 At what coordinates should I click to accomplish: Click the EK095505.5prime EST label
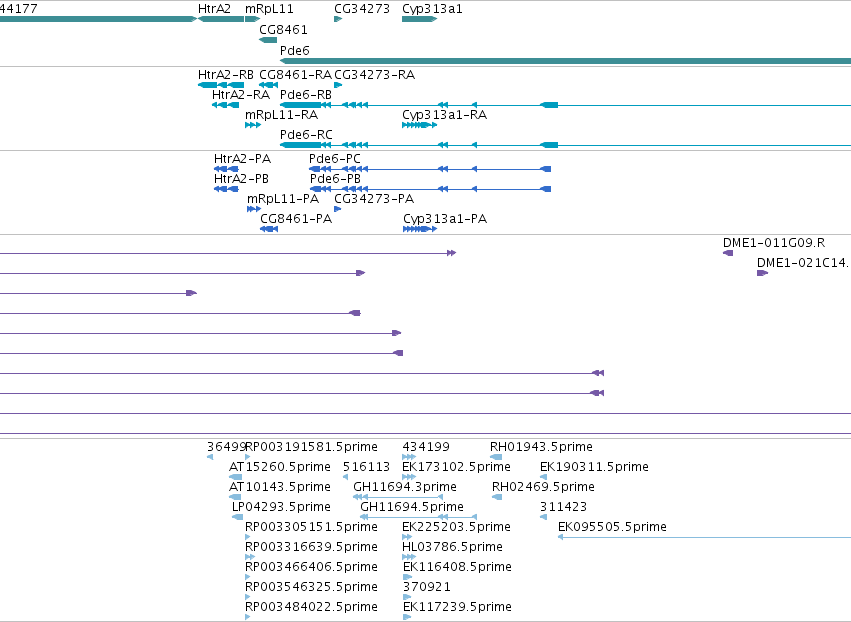tap(612, 527)
